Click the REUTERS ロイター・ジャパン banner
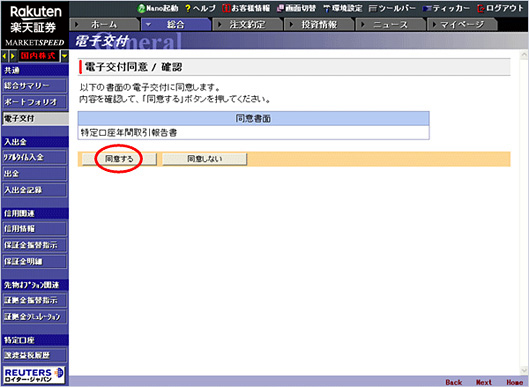529x387 pixels. pyautogui.click(x=33, y=375)
